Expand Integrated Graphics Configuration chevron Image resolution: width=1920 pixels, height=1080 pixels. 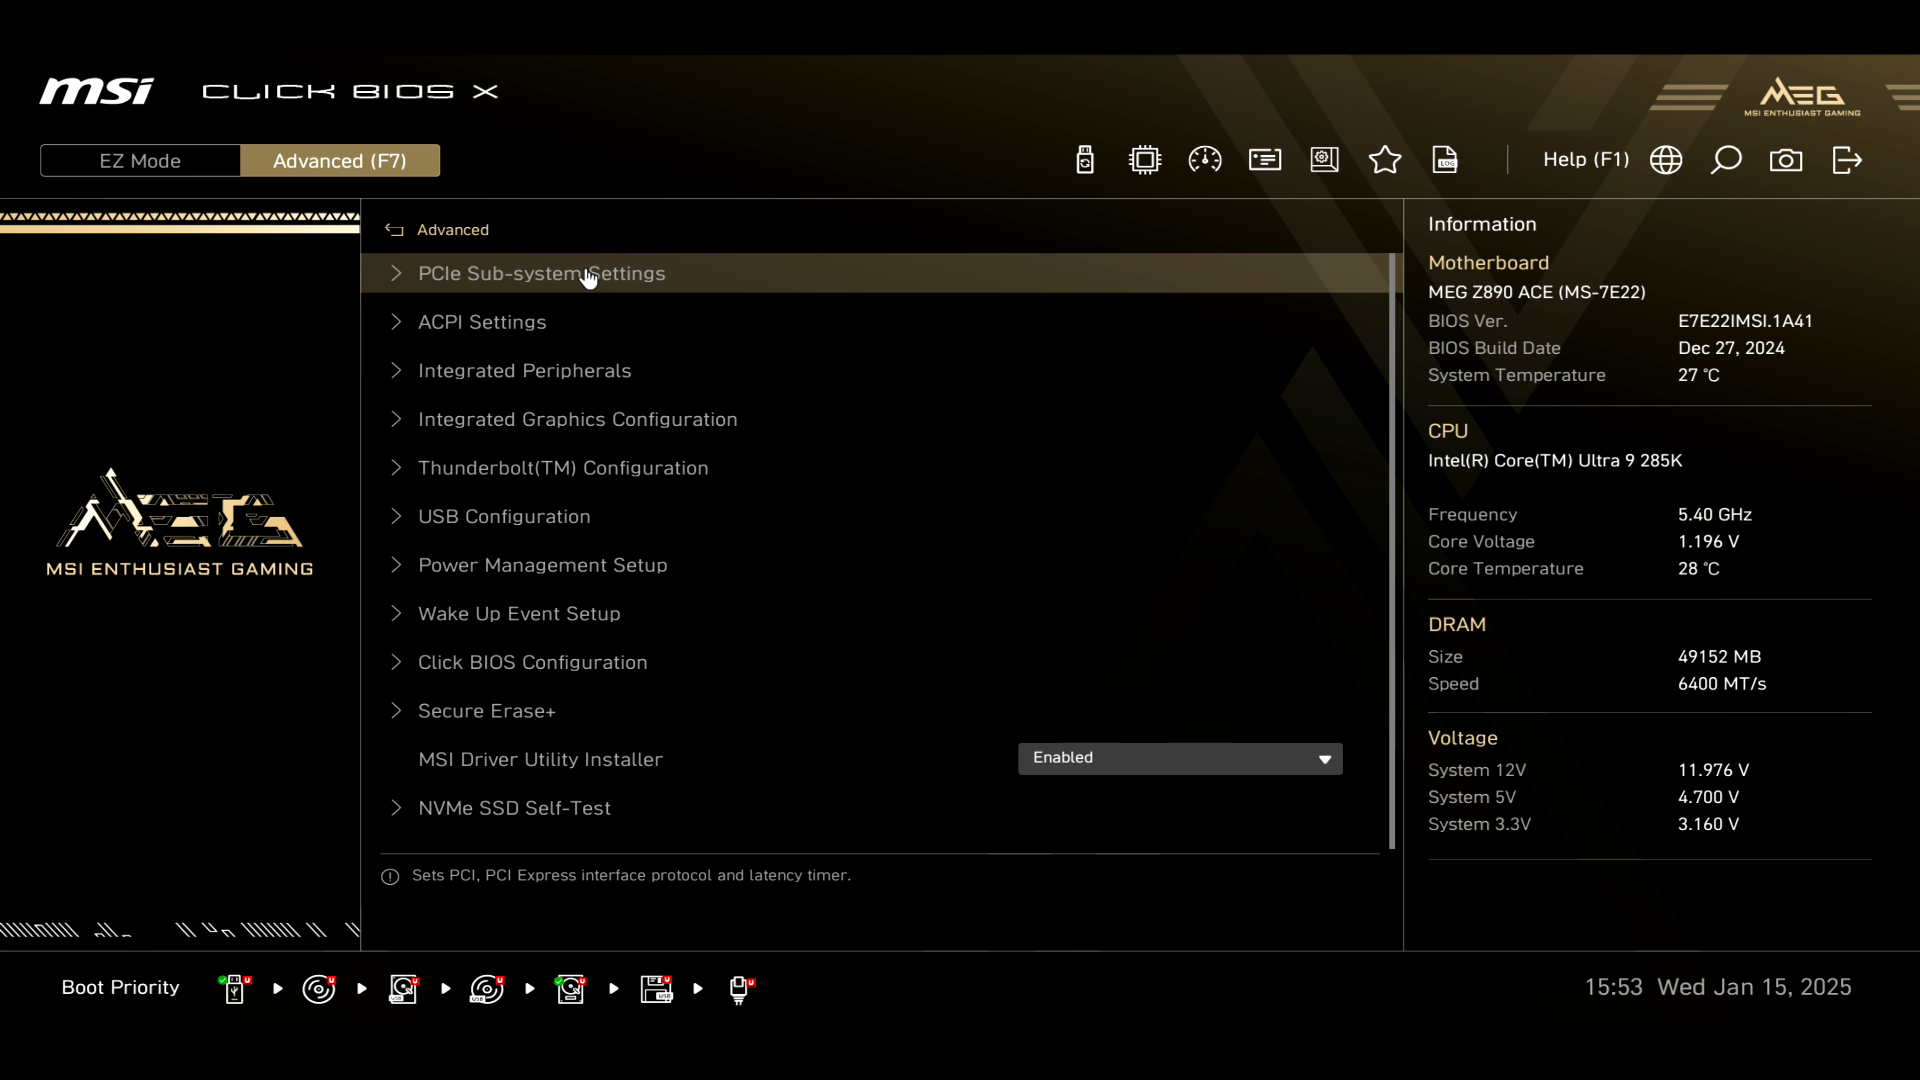396,419
